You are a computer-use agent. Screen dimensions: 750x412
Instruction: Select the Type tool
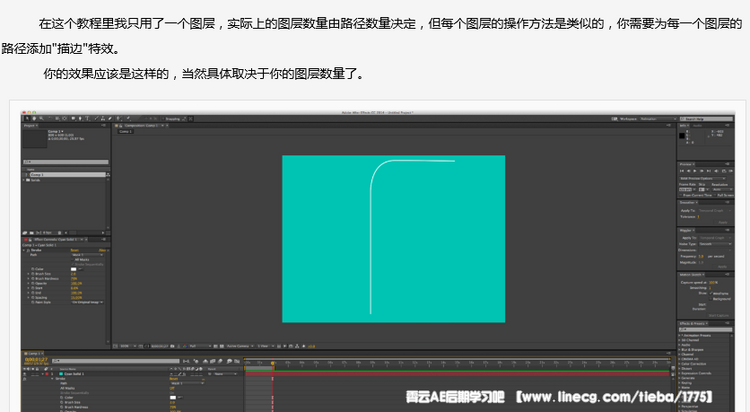pos(88,119)
